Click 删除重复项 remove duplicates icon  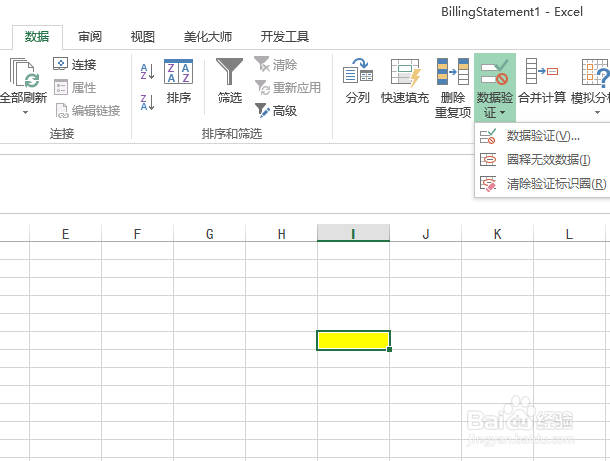[x=453, y=71]
